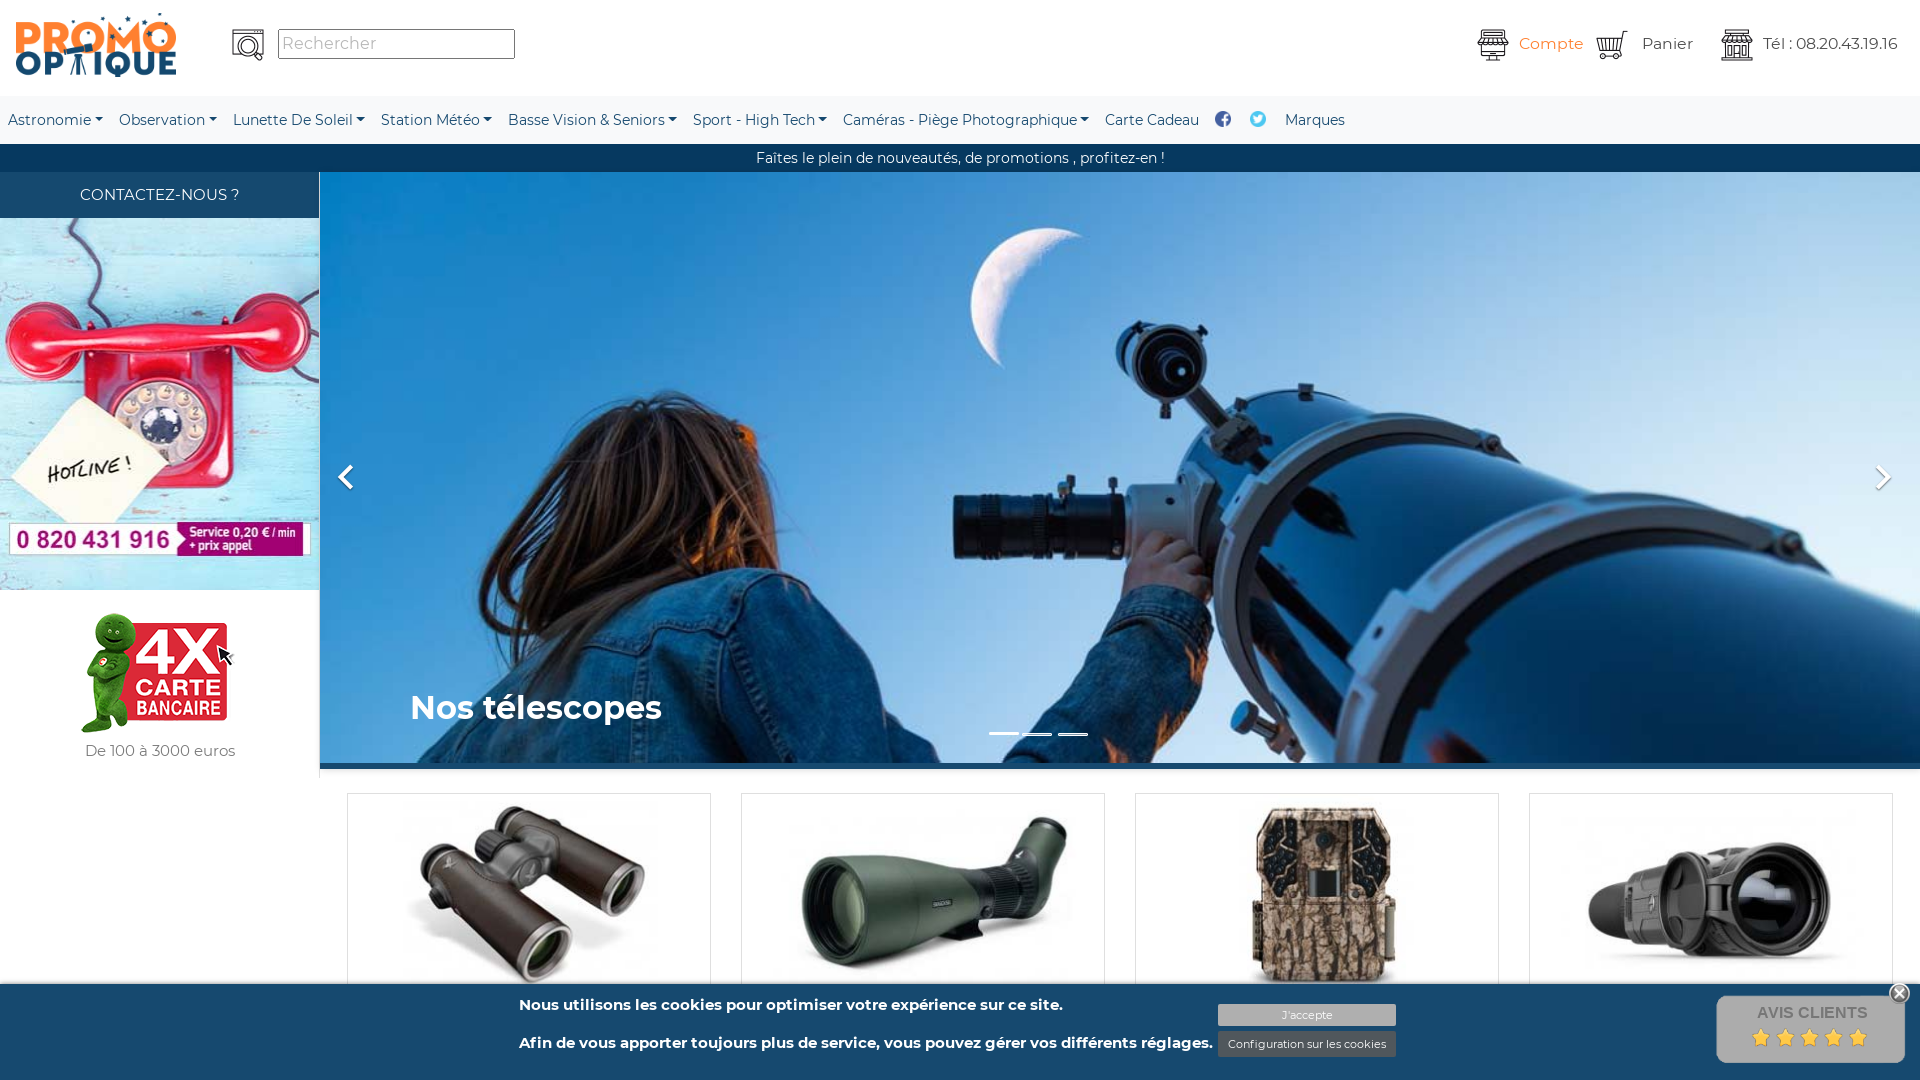Click the De 100 à 3000 euros text
This screenshot has width=1920, height=1080.
coord(160,751)
